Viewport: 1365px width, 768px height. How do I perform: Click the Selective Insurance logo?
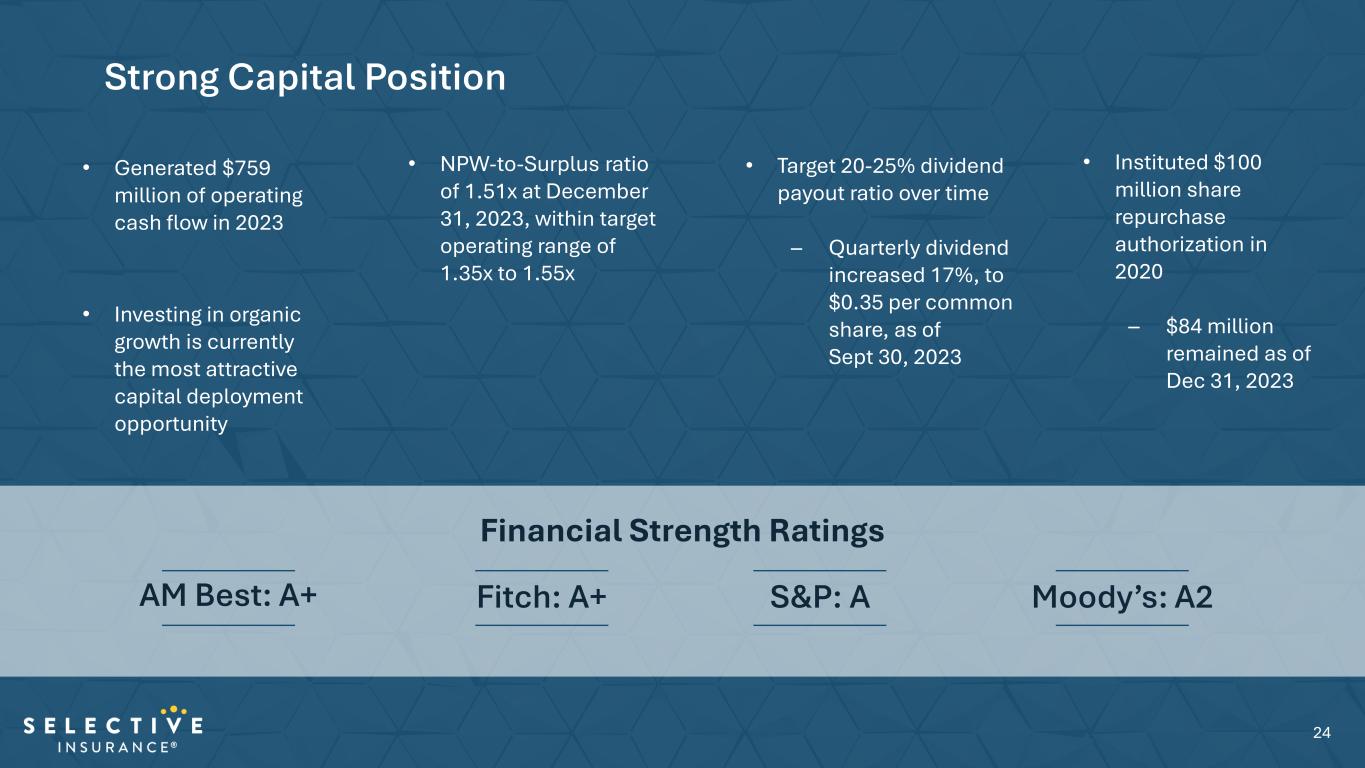point(113,733)
